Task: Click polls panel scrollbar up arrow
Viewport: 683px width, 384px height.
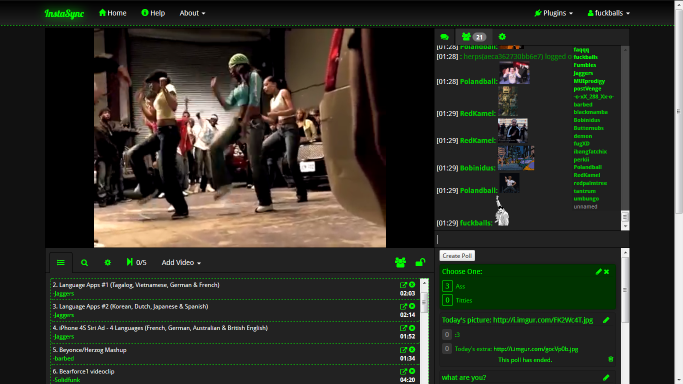Action: (x=625, y=253)
